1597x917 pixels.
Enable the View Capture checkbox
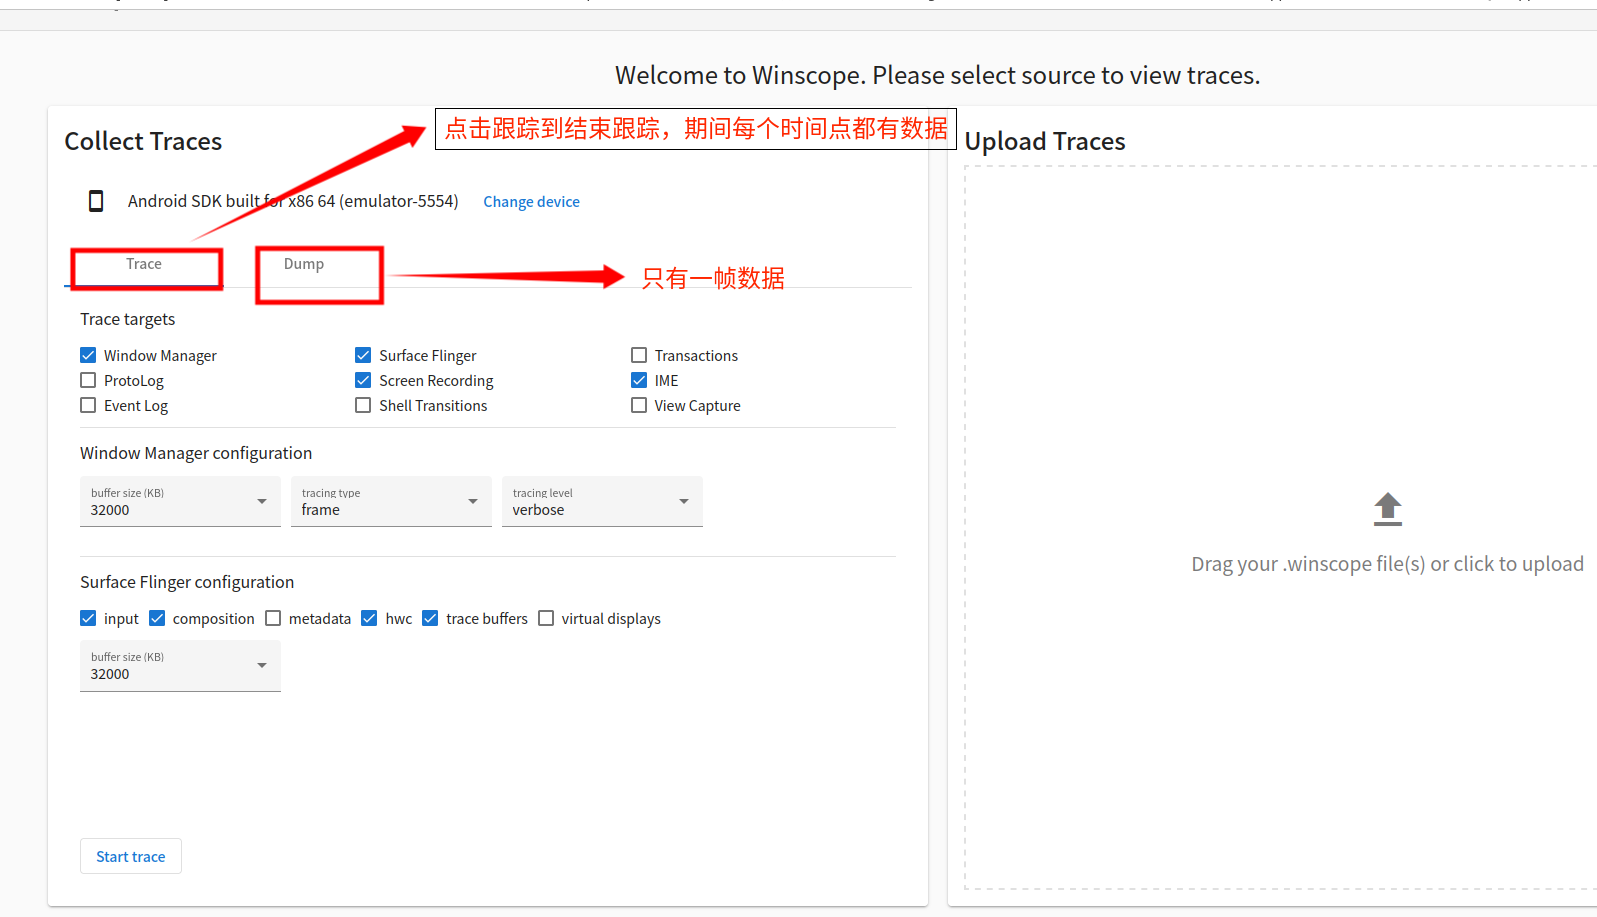coord(639,405)
